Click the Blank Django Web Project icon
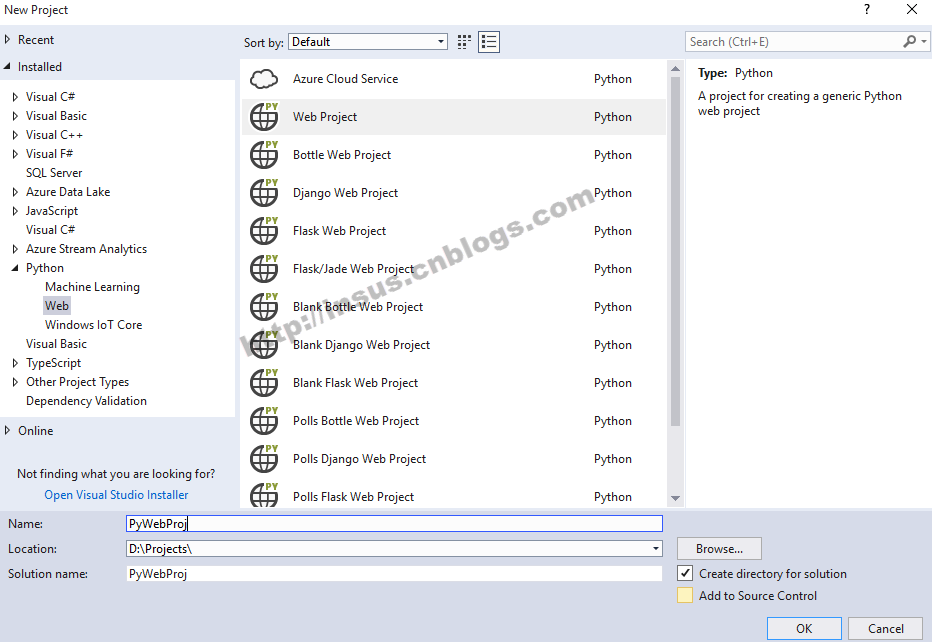This screenshot has width=932, height=642. pyautogui.click(x=264, y=345)
